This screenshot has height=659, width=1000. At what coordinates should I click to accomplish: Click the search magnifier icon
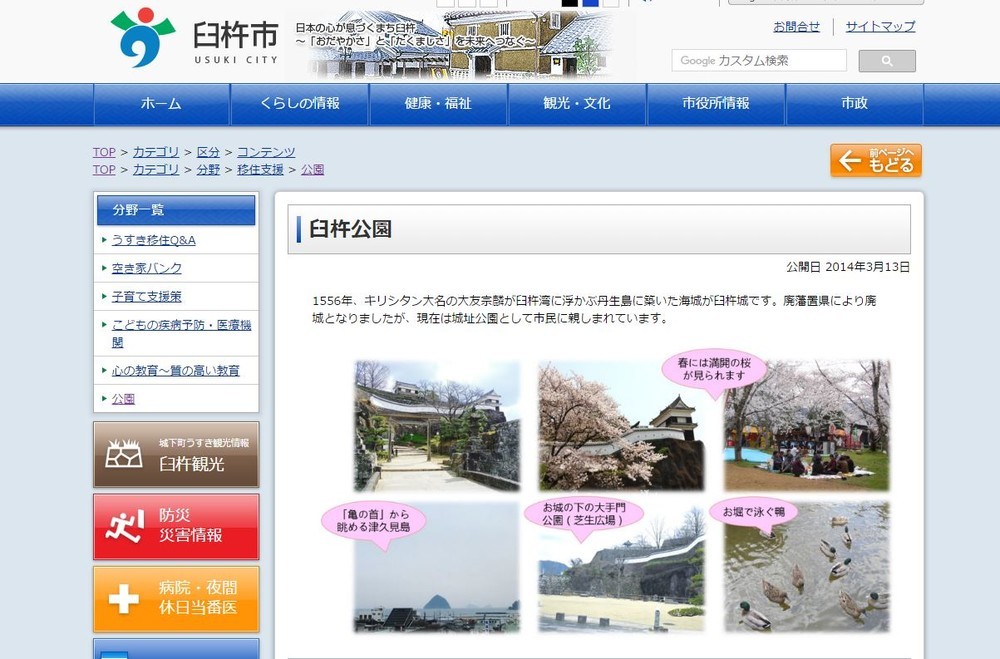[x=886, y=60]
